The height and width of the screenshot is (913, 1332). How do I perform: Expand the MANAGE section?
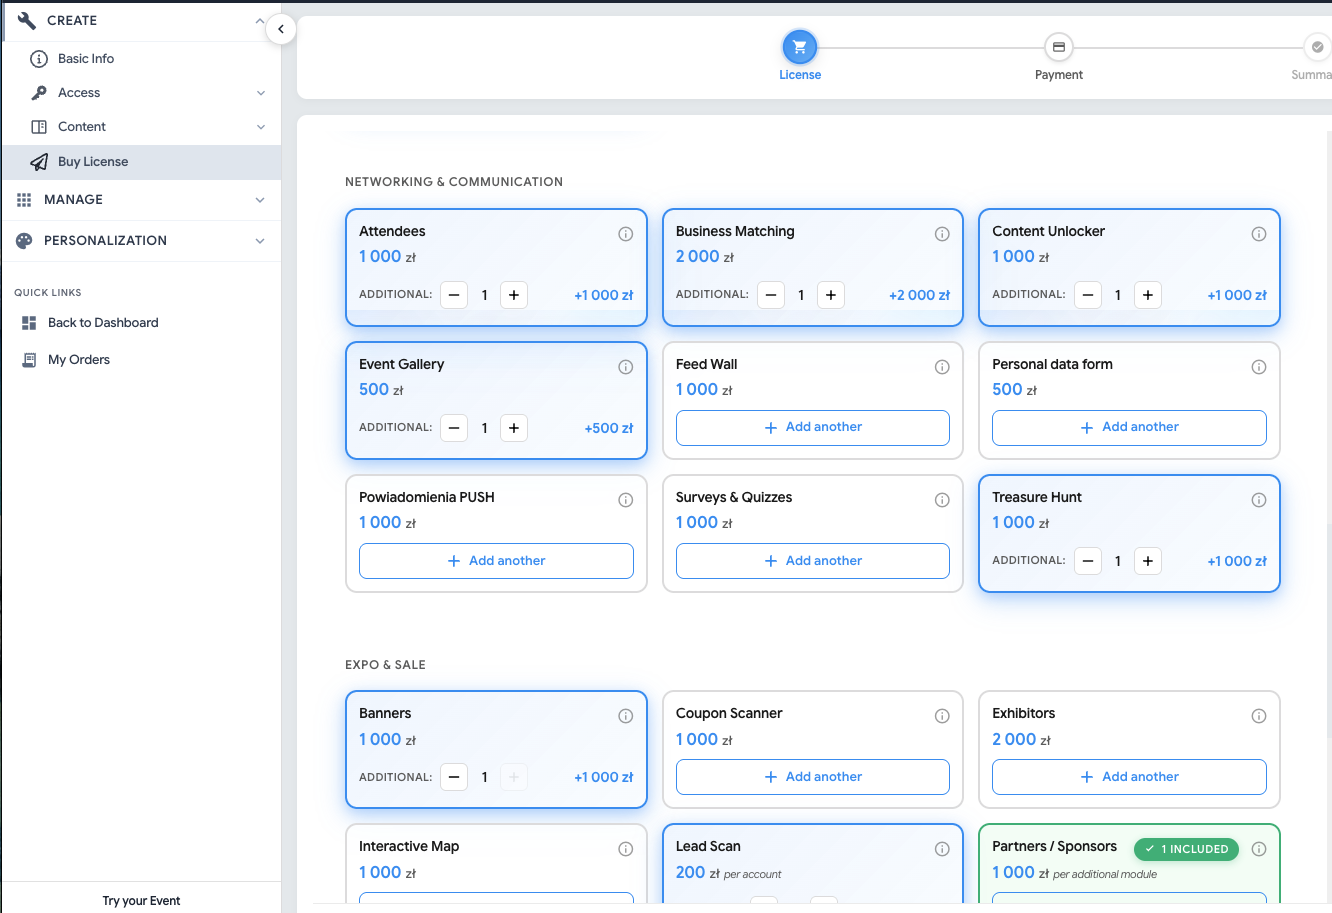coord(260,200)
